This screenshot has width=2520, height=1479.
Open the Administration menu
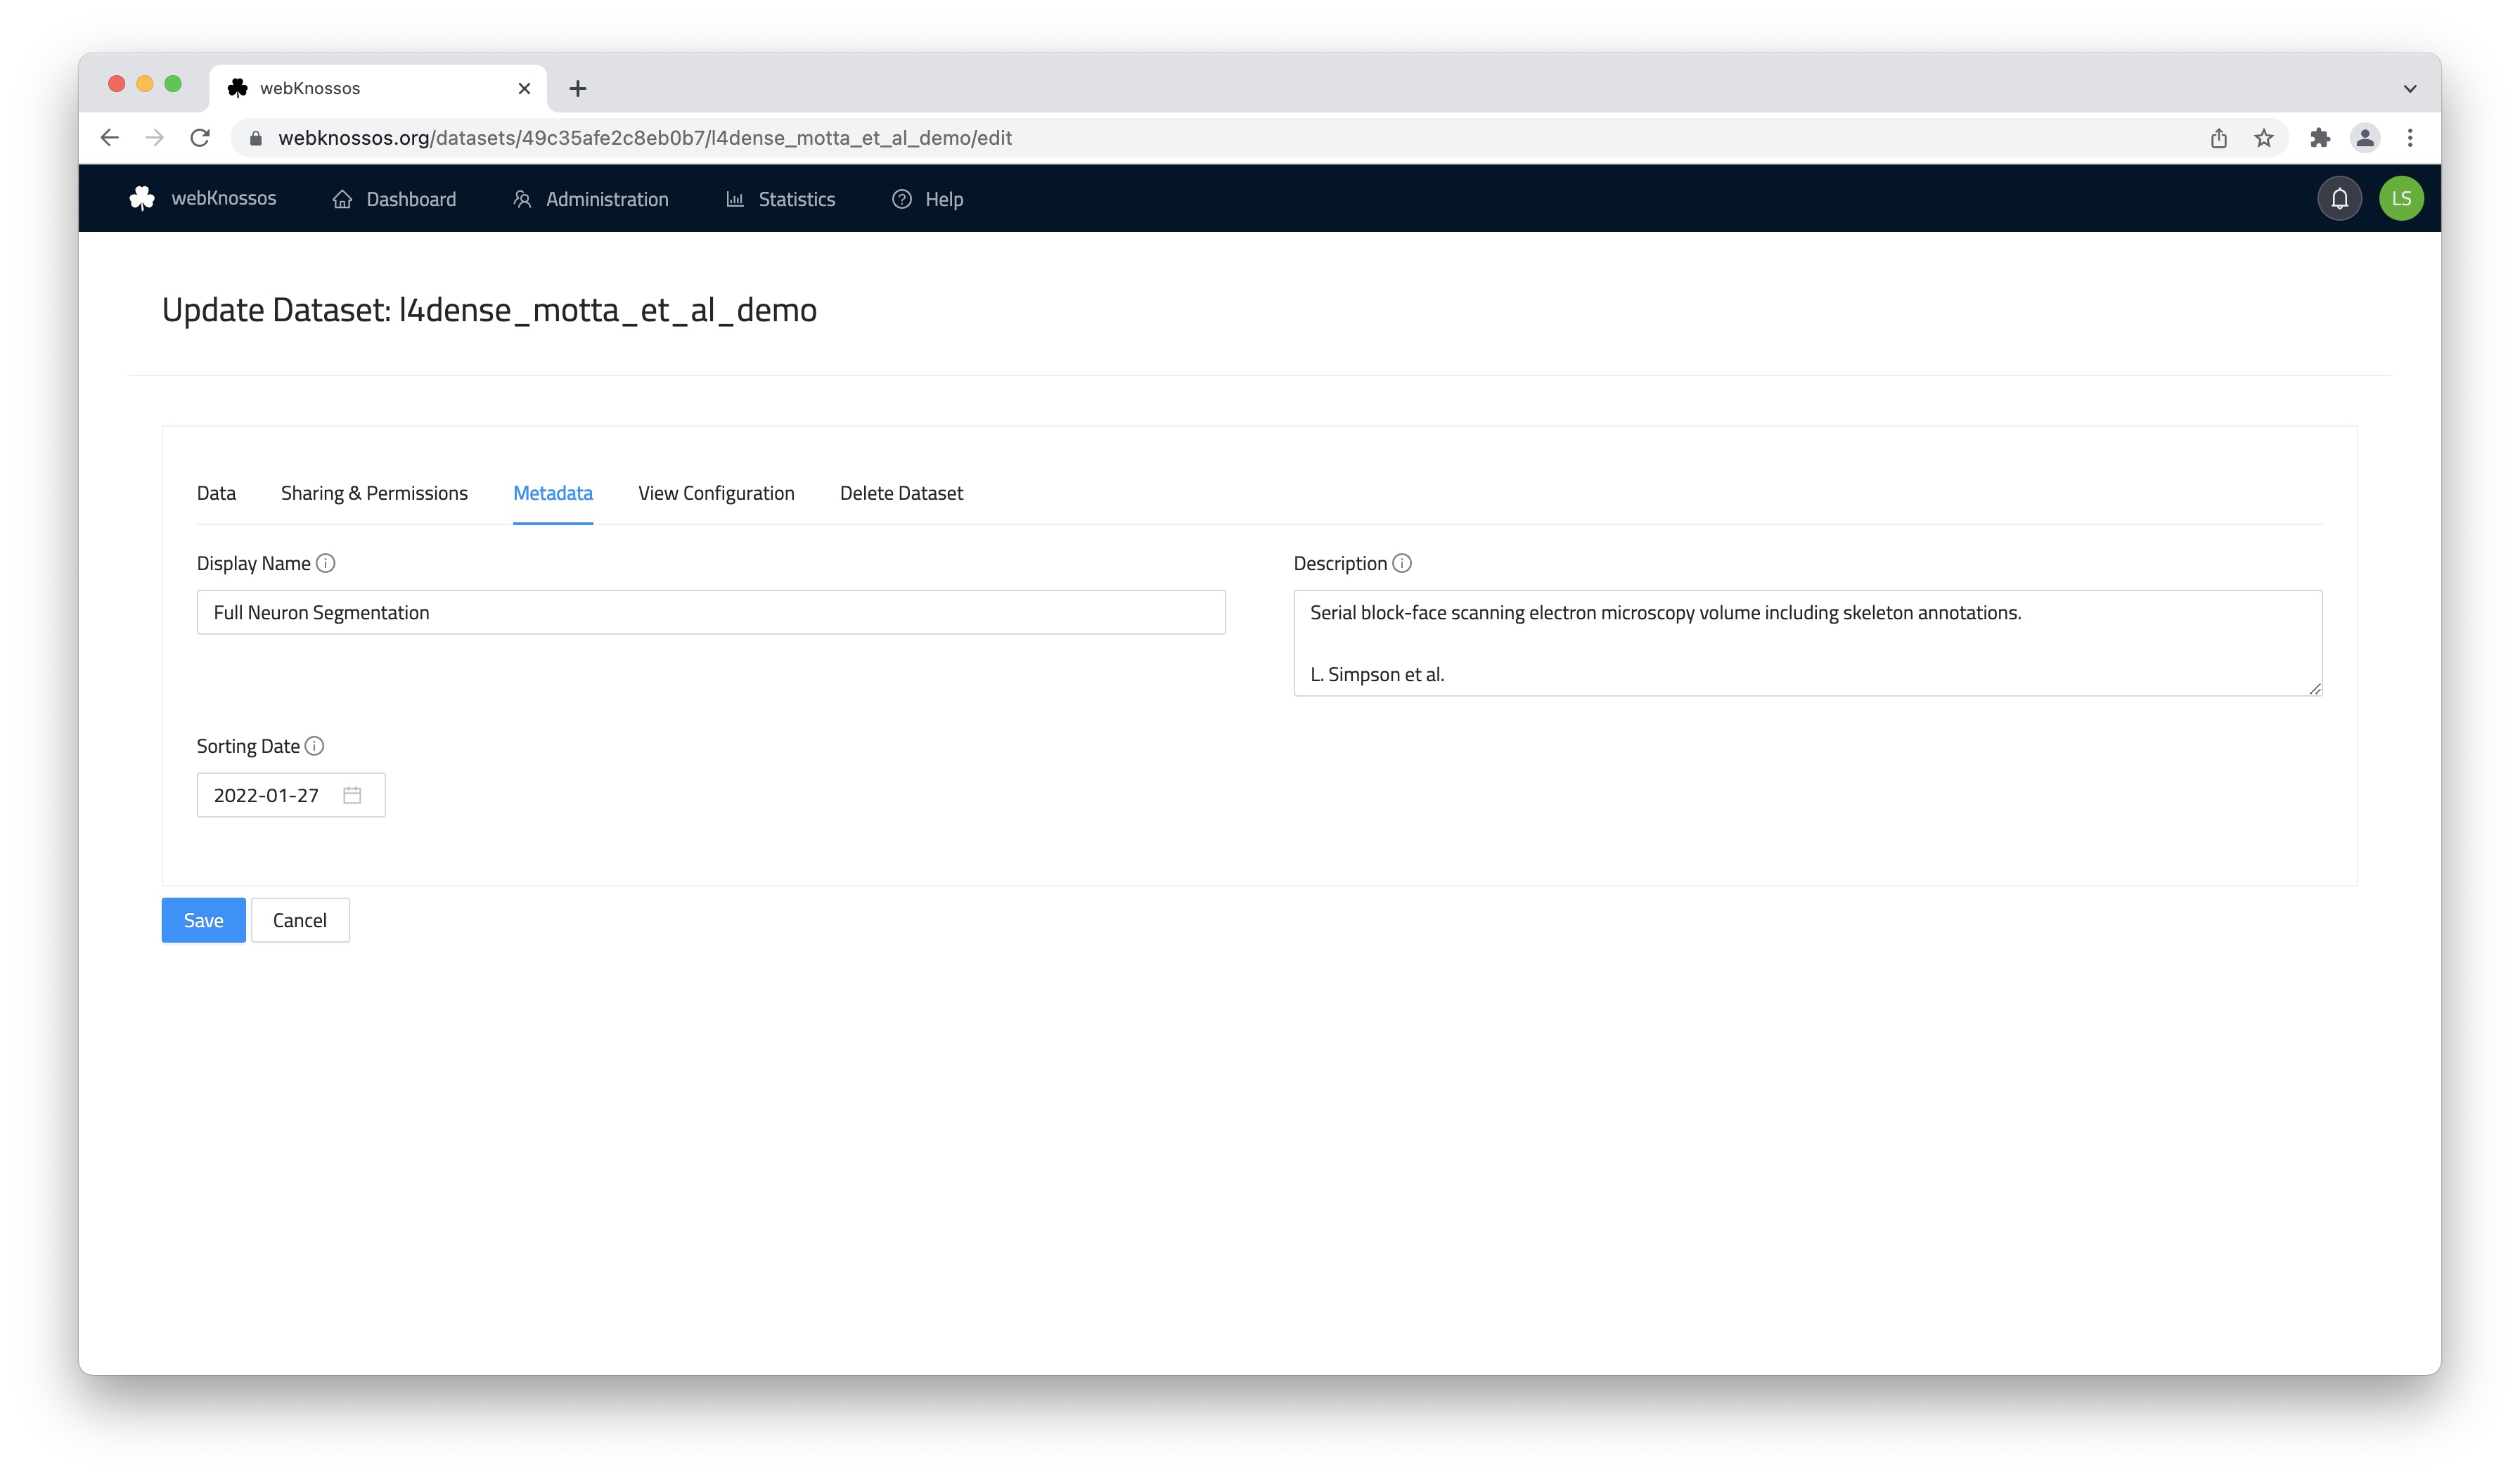coord(590,199)
